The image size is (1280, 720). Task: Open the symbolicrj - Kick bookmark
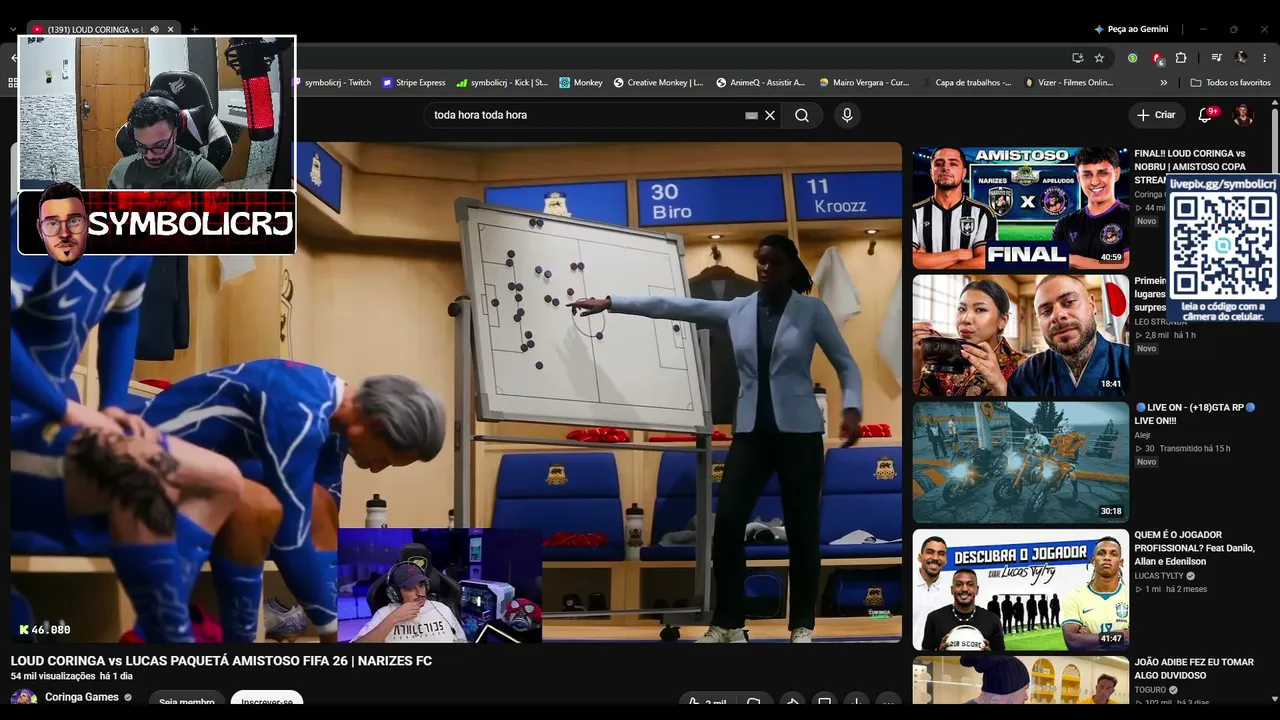pos(502,83)
